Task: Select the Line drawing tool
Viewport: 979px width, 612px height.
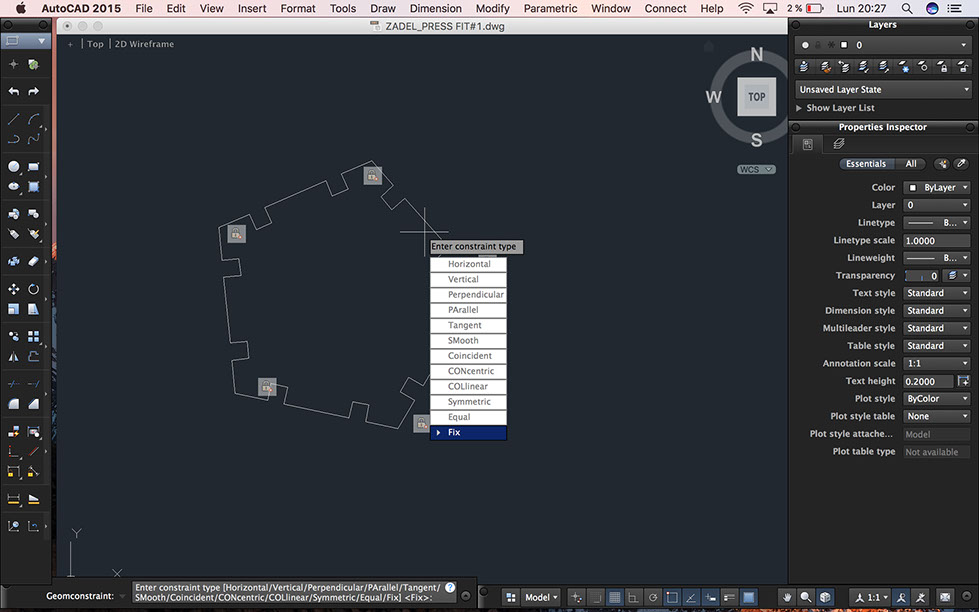Action: point(14,118)
